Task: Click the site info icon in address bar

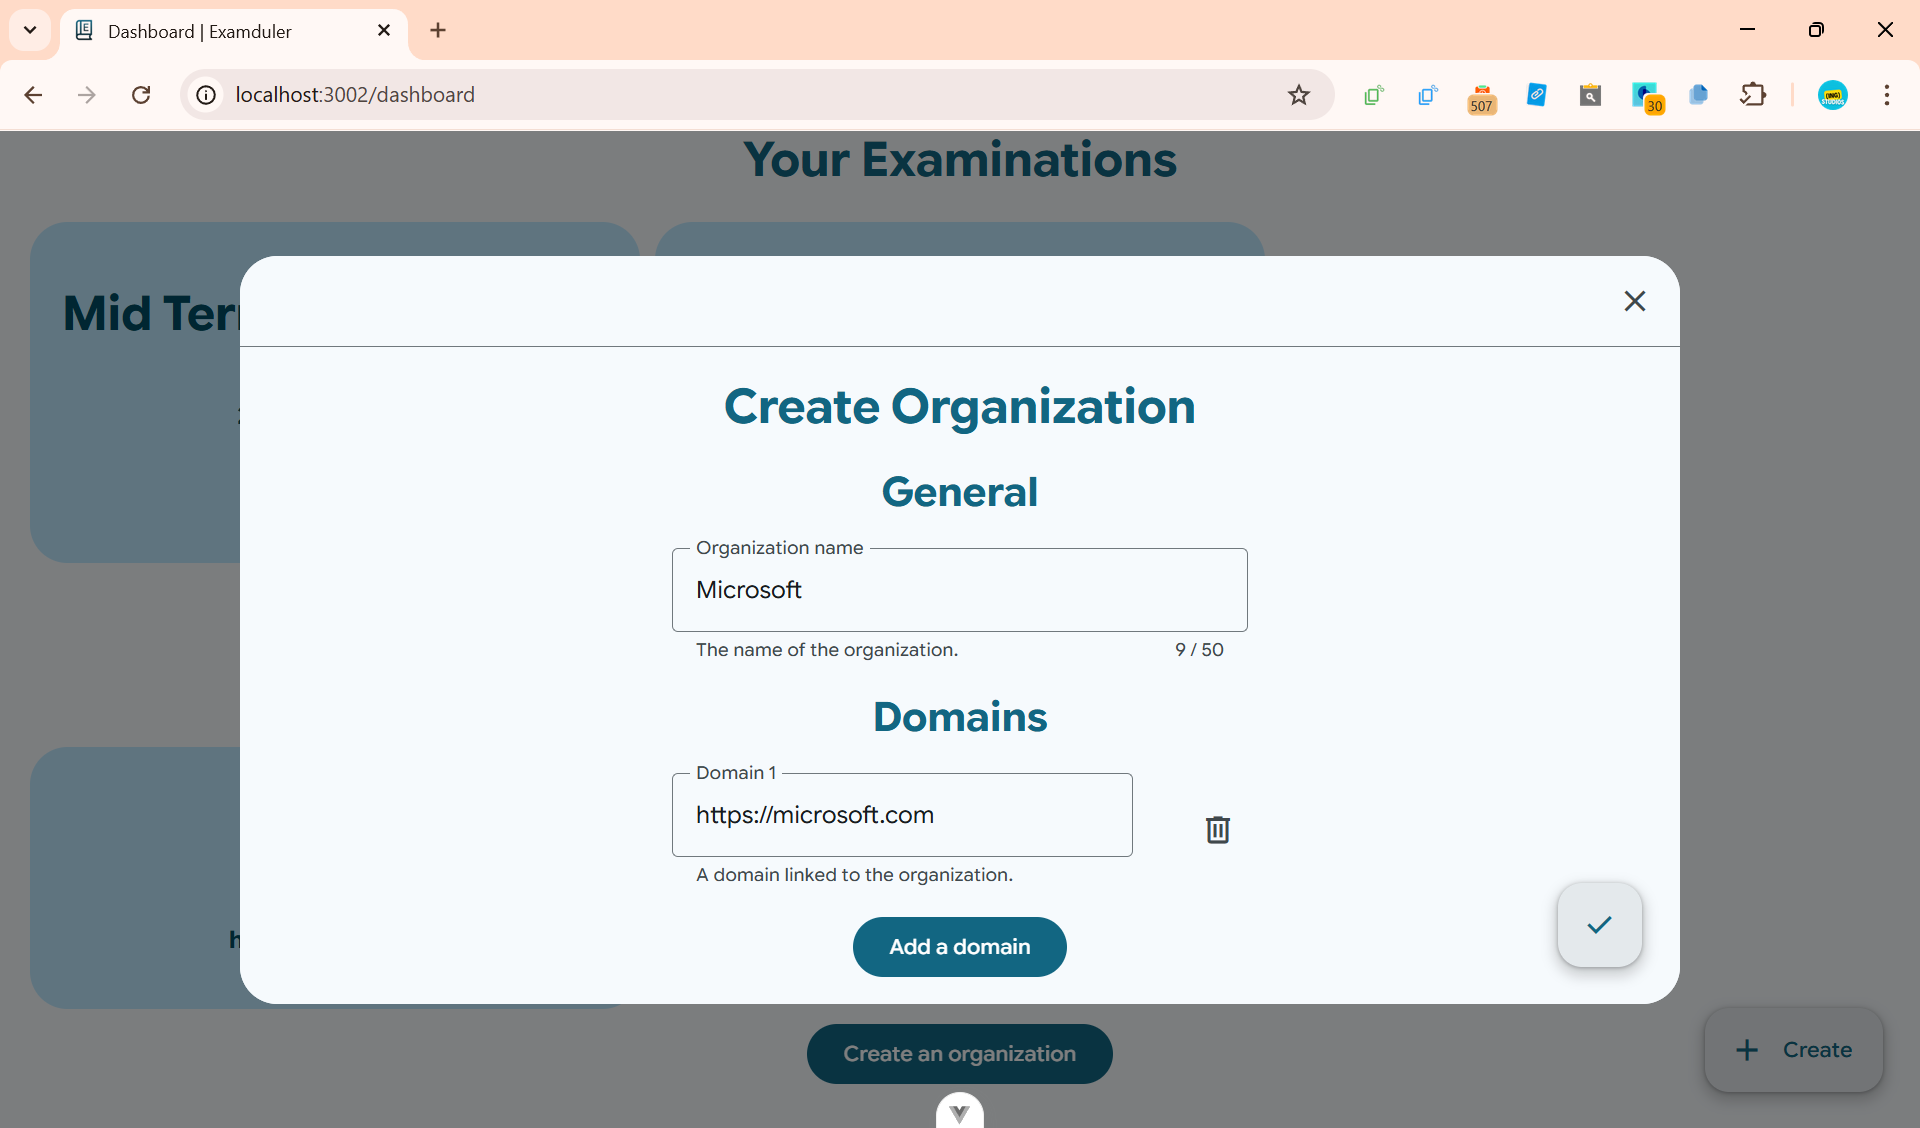Action: click(x=205, y=95)
